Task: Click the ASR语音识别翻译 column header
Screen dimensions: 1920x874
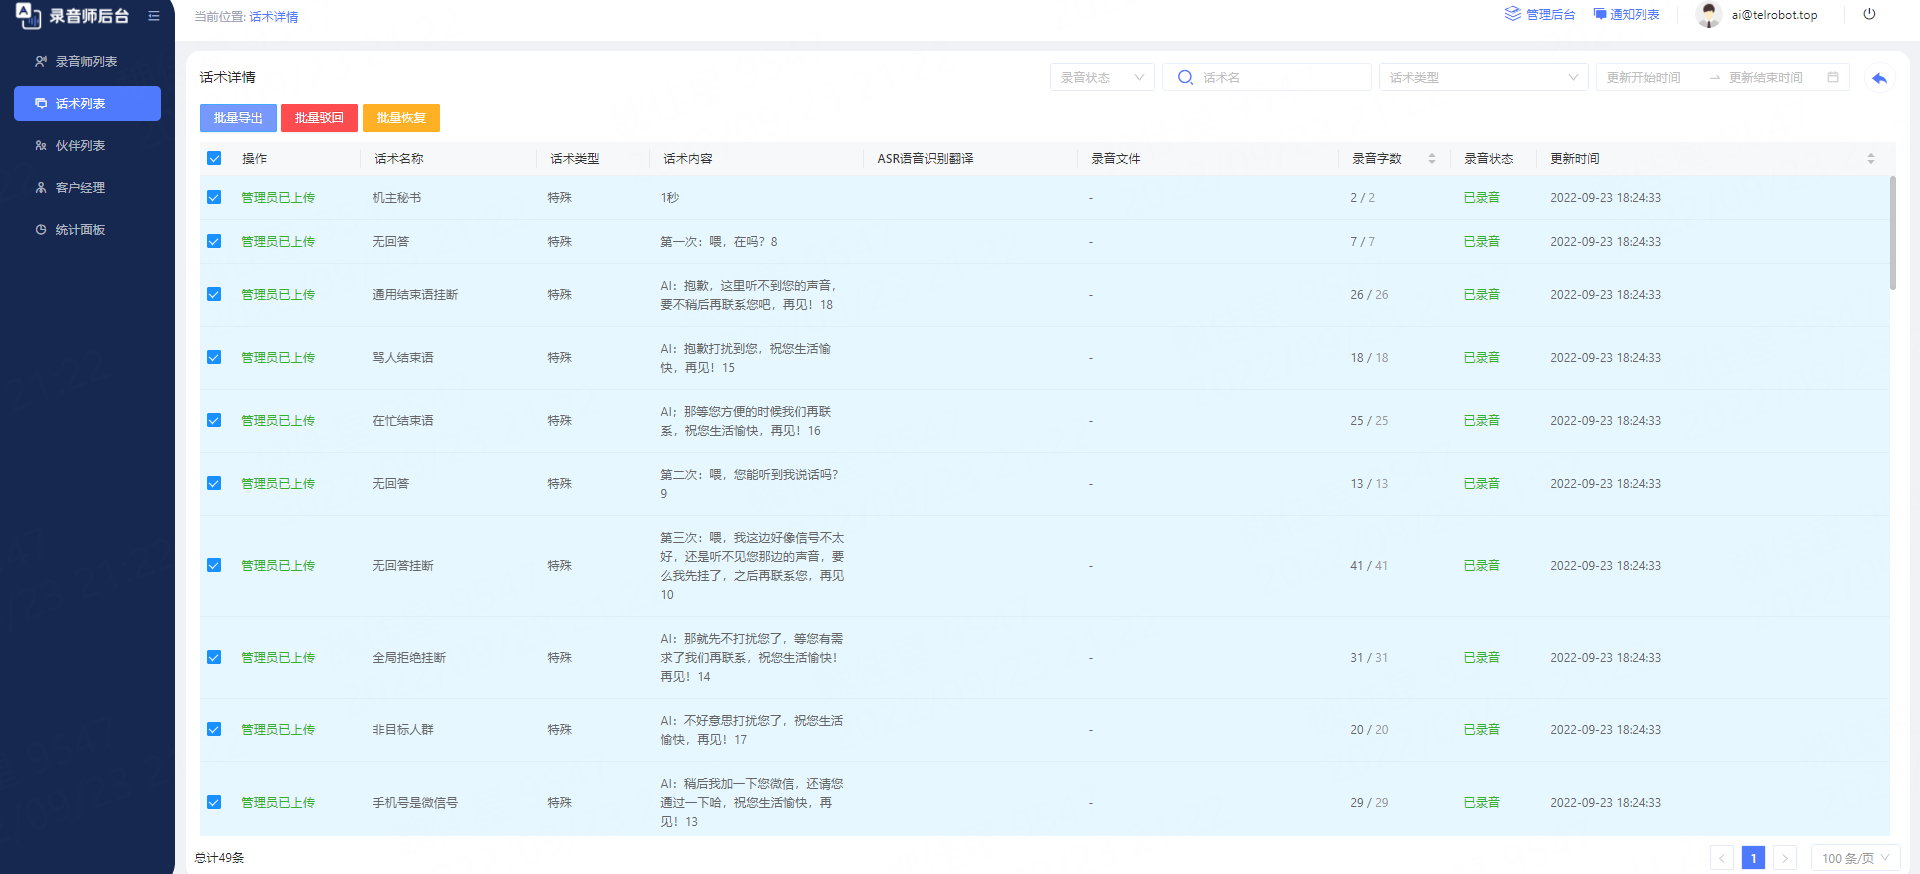Action: [x=925, y=159]
